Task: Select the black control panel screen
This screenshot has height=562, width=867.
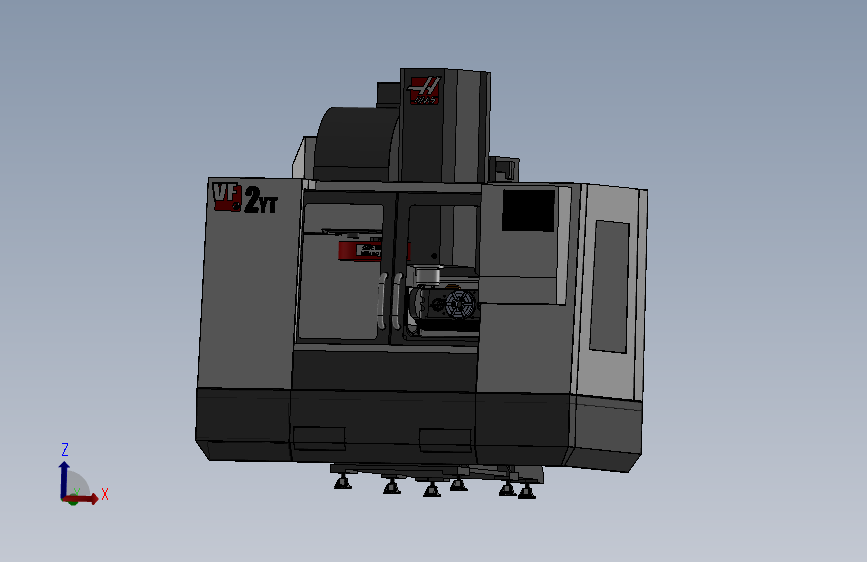Action: point(529,210)
